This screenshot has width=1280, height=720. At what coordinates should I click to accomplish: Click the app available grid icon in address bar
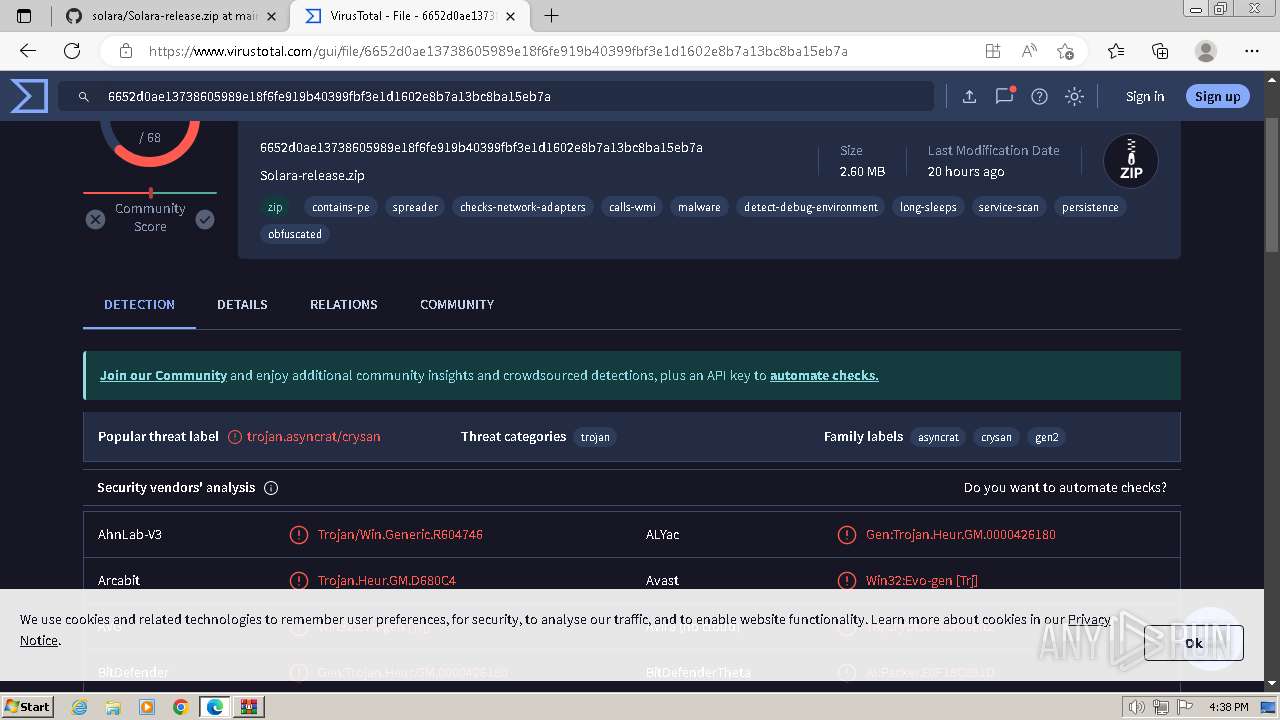993,51
